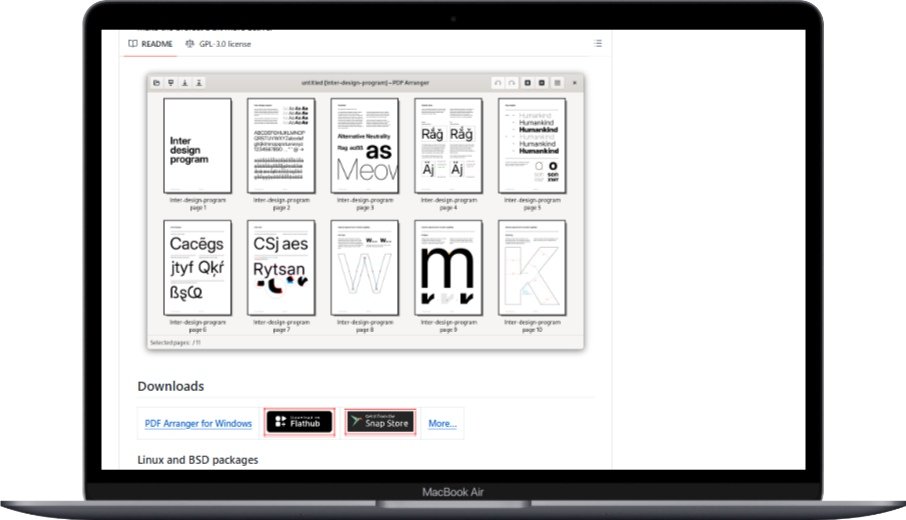
Task: Click the Open file icon in PDF Arranger
Action: coord(157,83)
